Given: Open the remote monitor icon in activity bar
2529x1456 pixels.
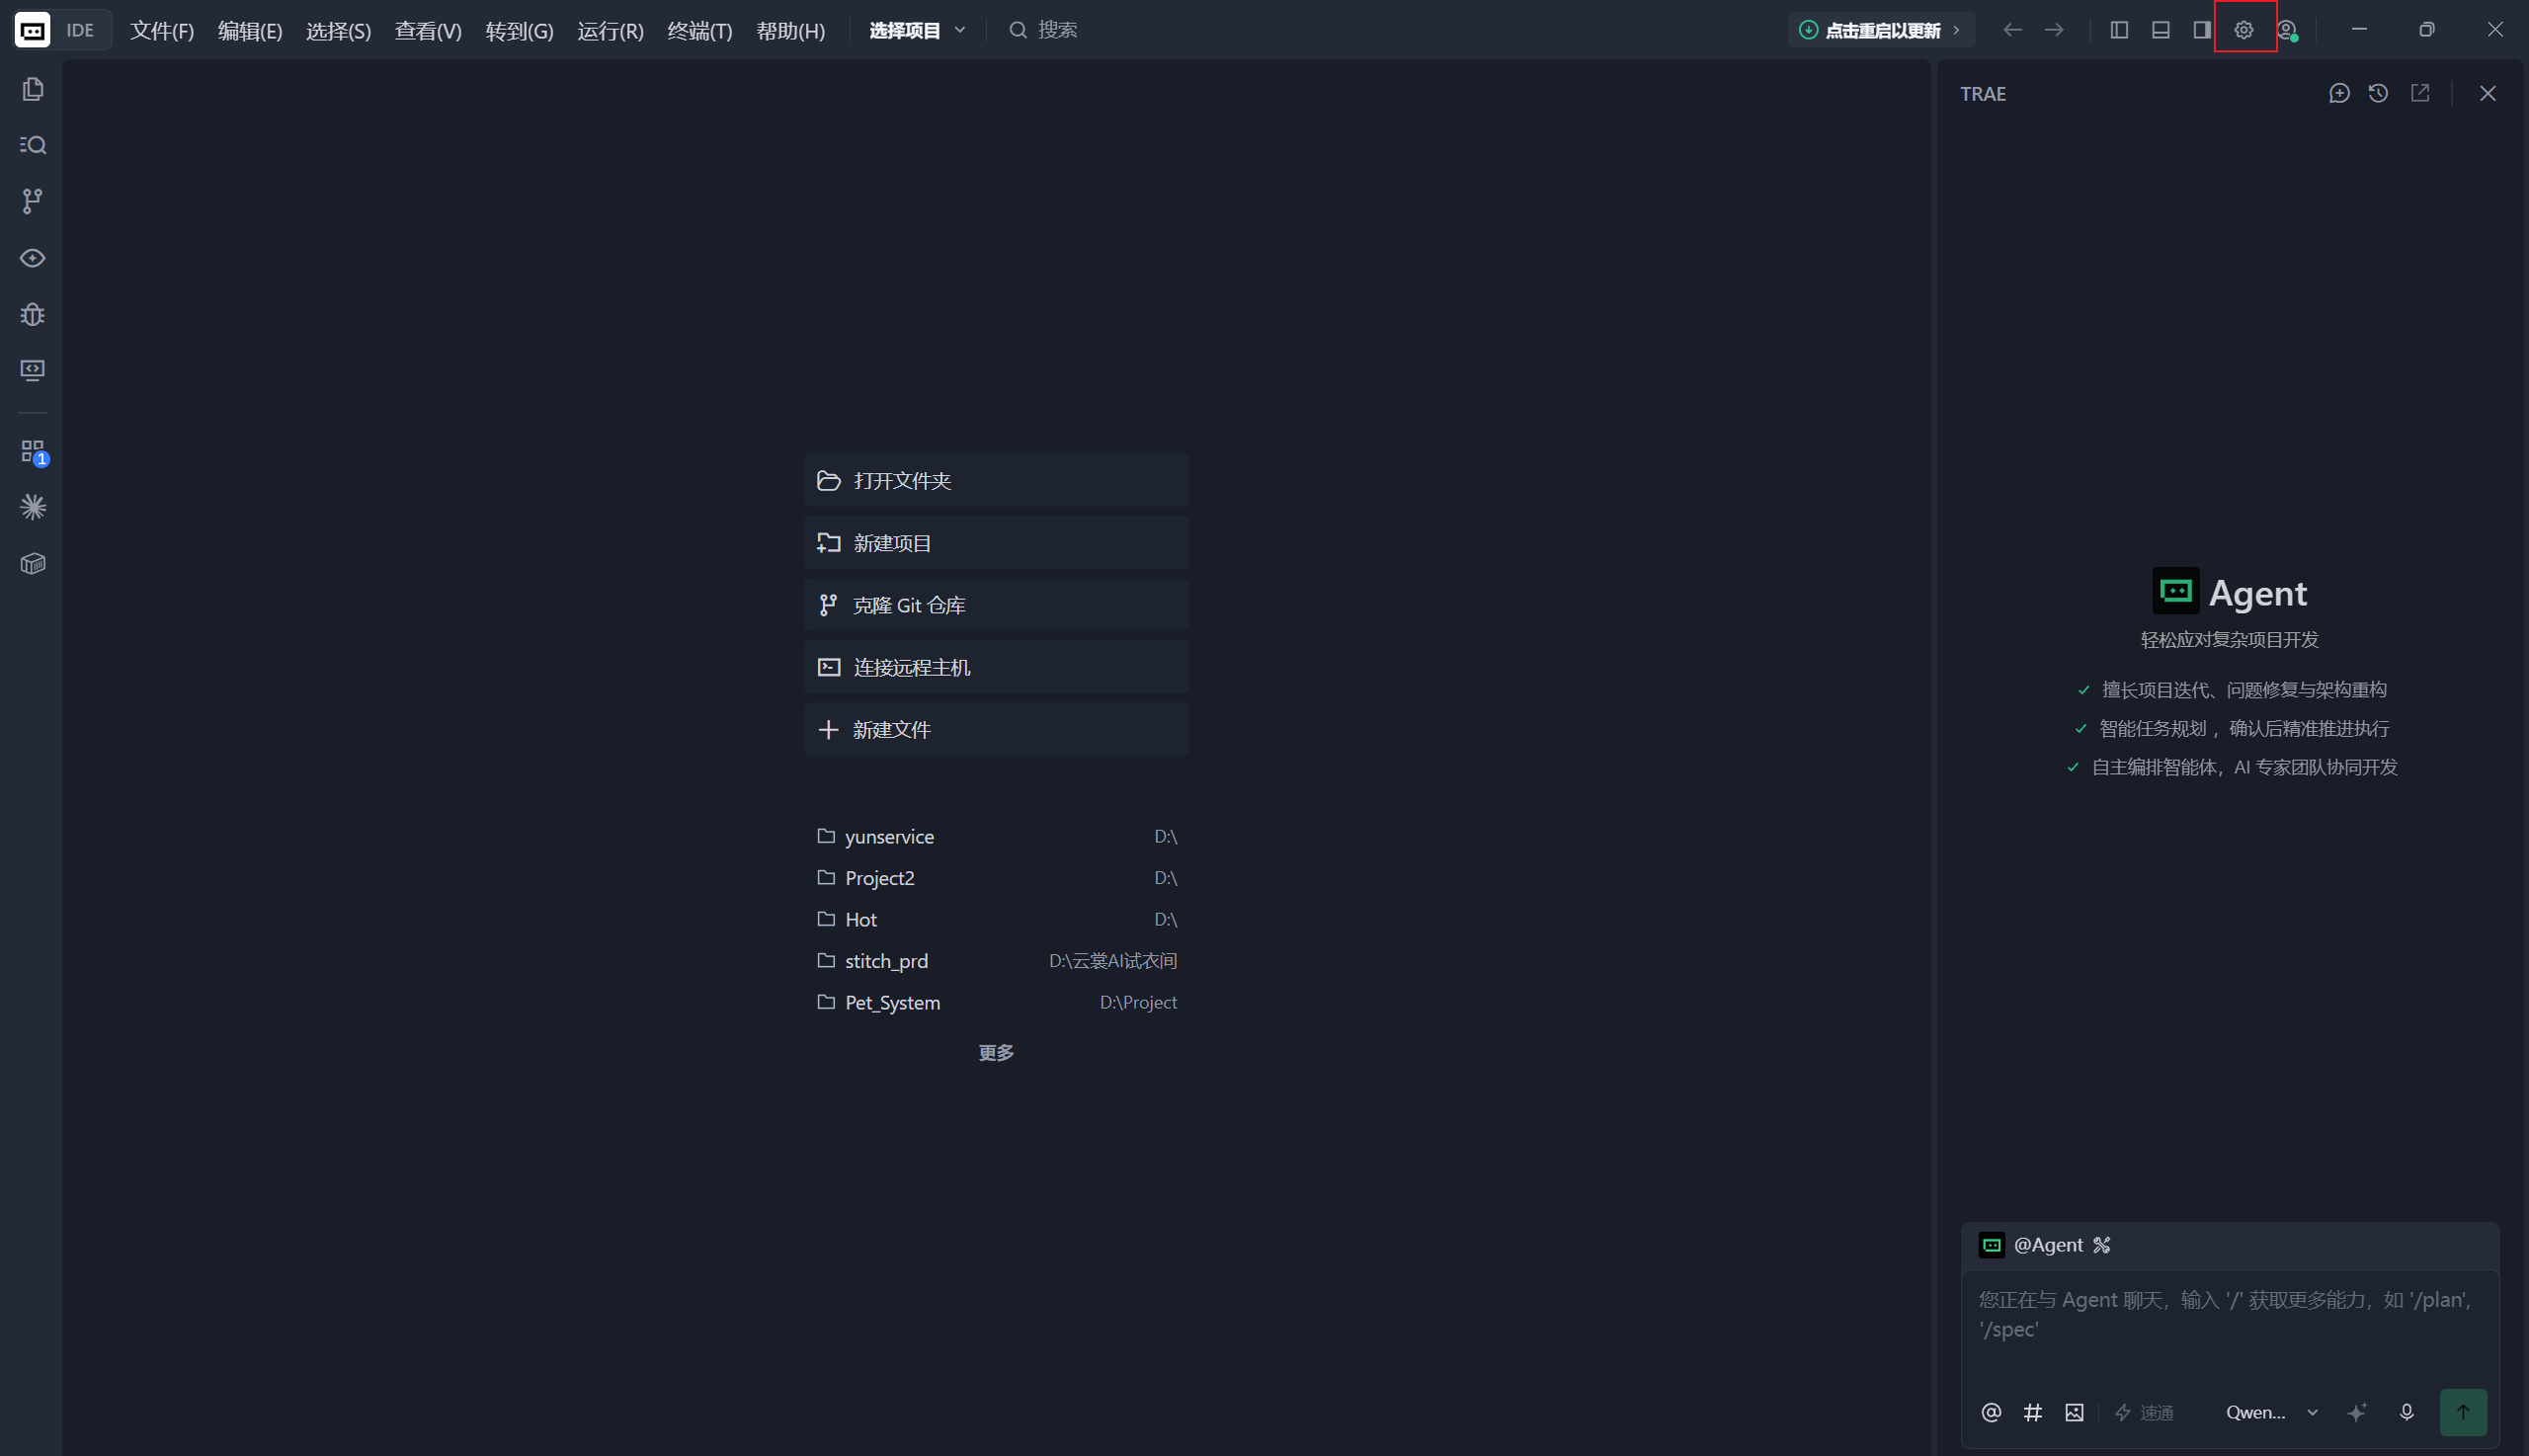Looking at the screenshot, I should click(33, 370).
